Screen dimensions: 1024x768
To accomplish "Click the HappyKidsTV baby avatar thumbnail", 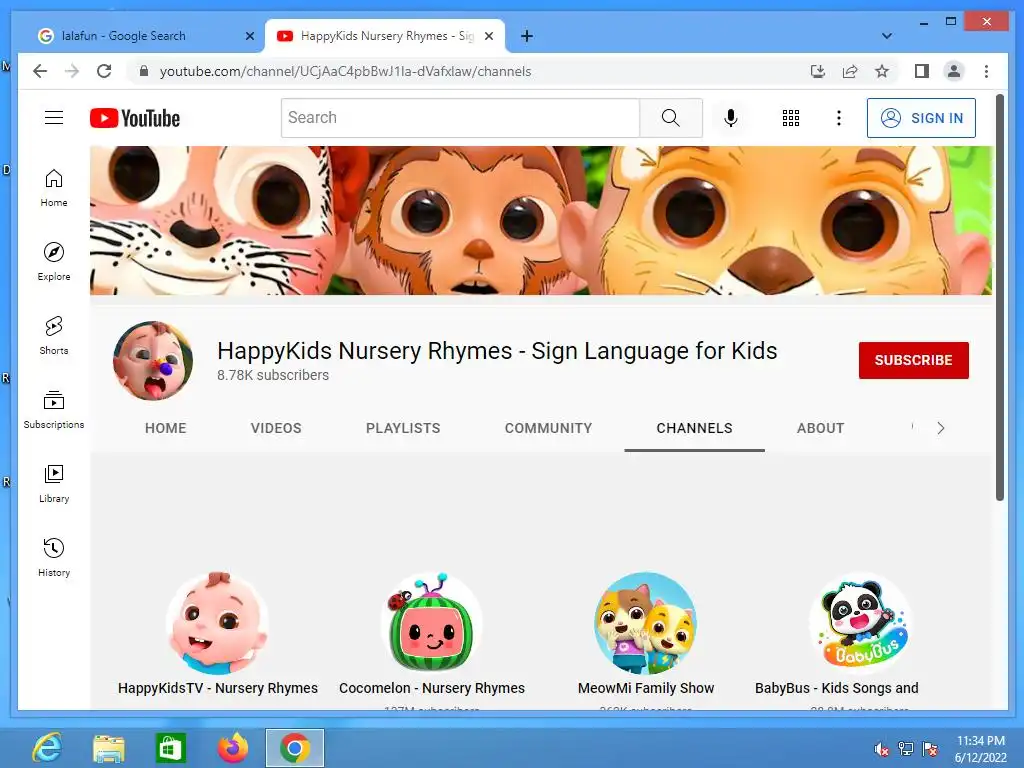I will (x=217, y=624).
